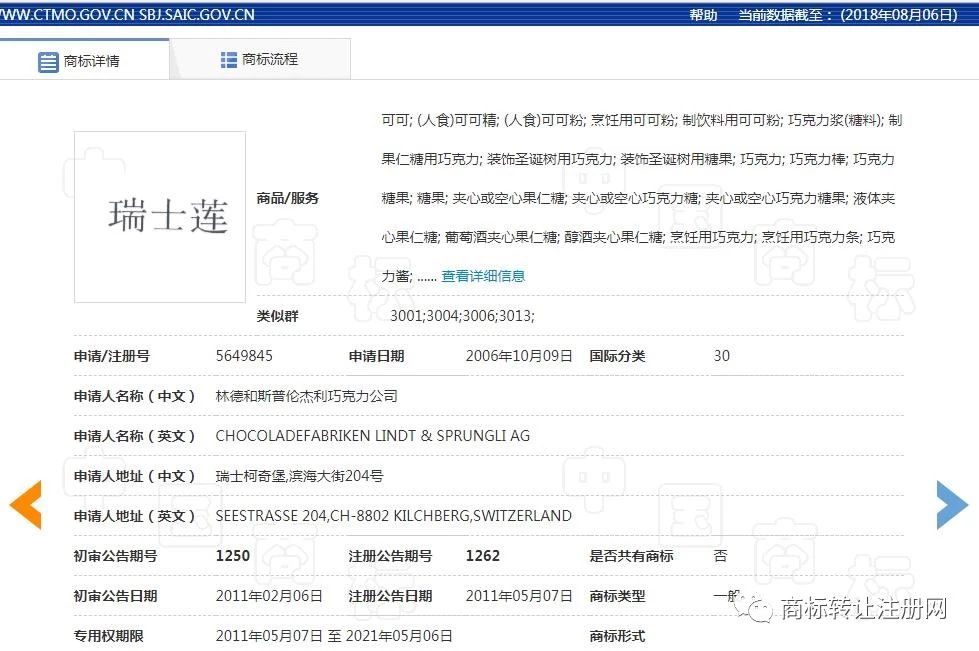Screen dimensions: 979x651
Task: Click the 商品/服务 label
Action: tap(287, 198)
